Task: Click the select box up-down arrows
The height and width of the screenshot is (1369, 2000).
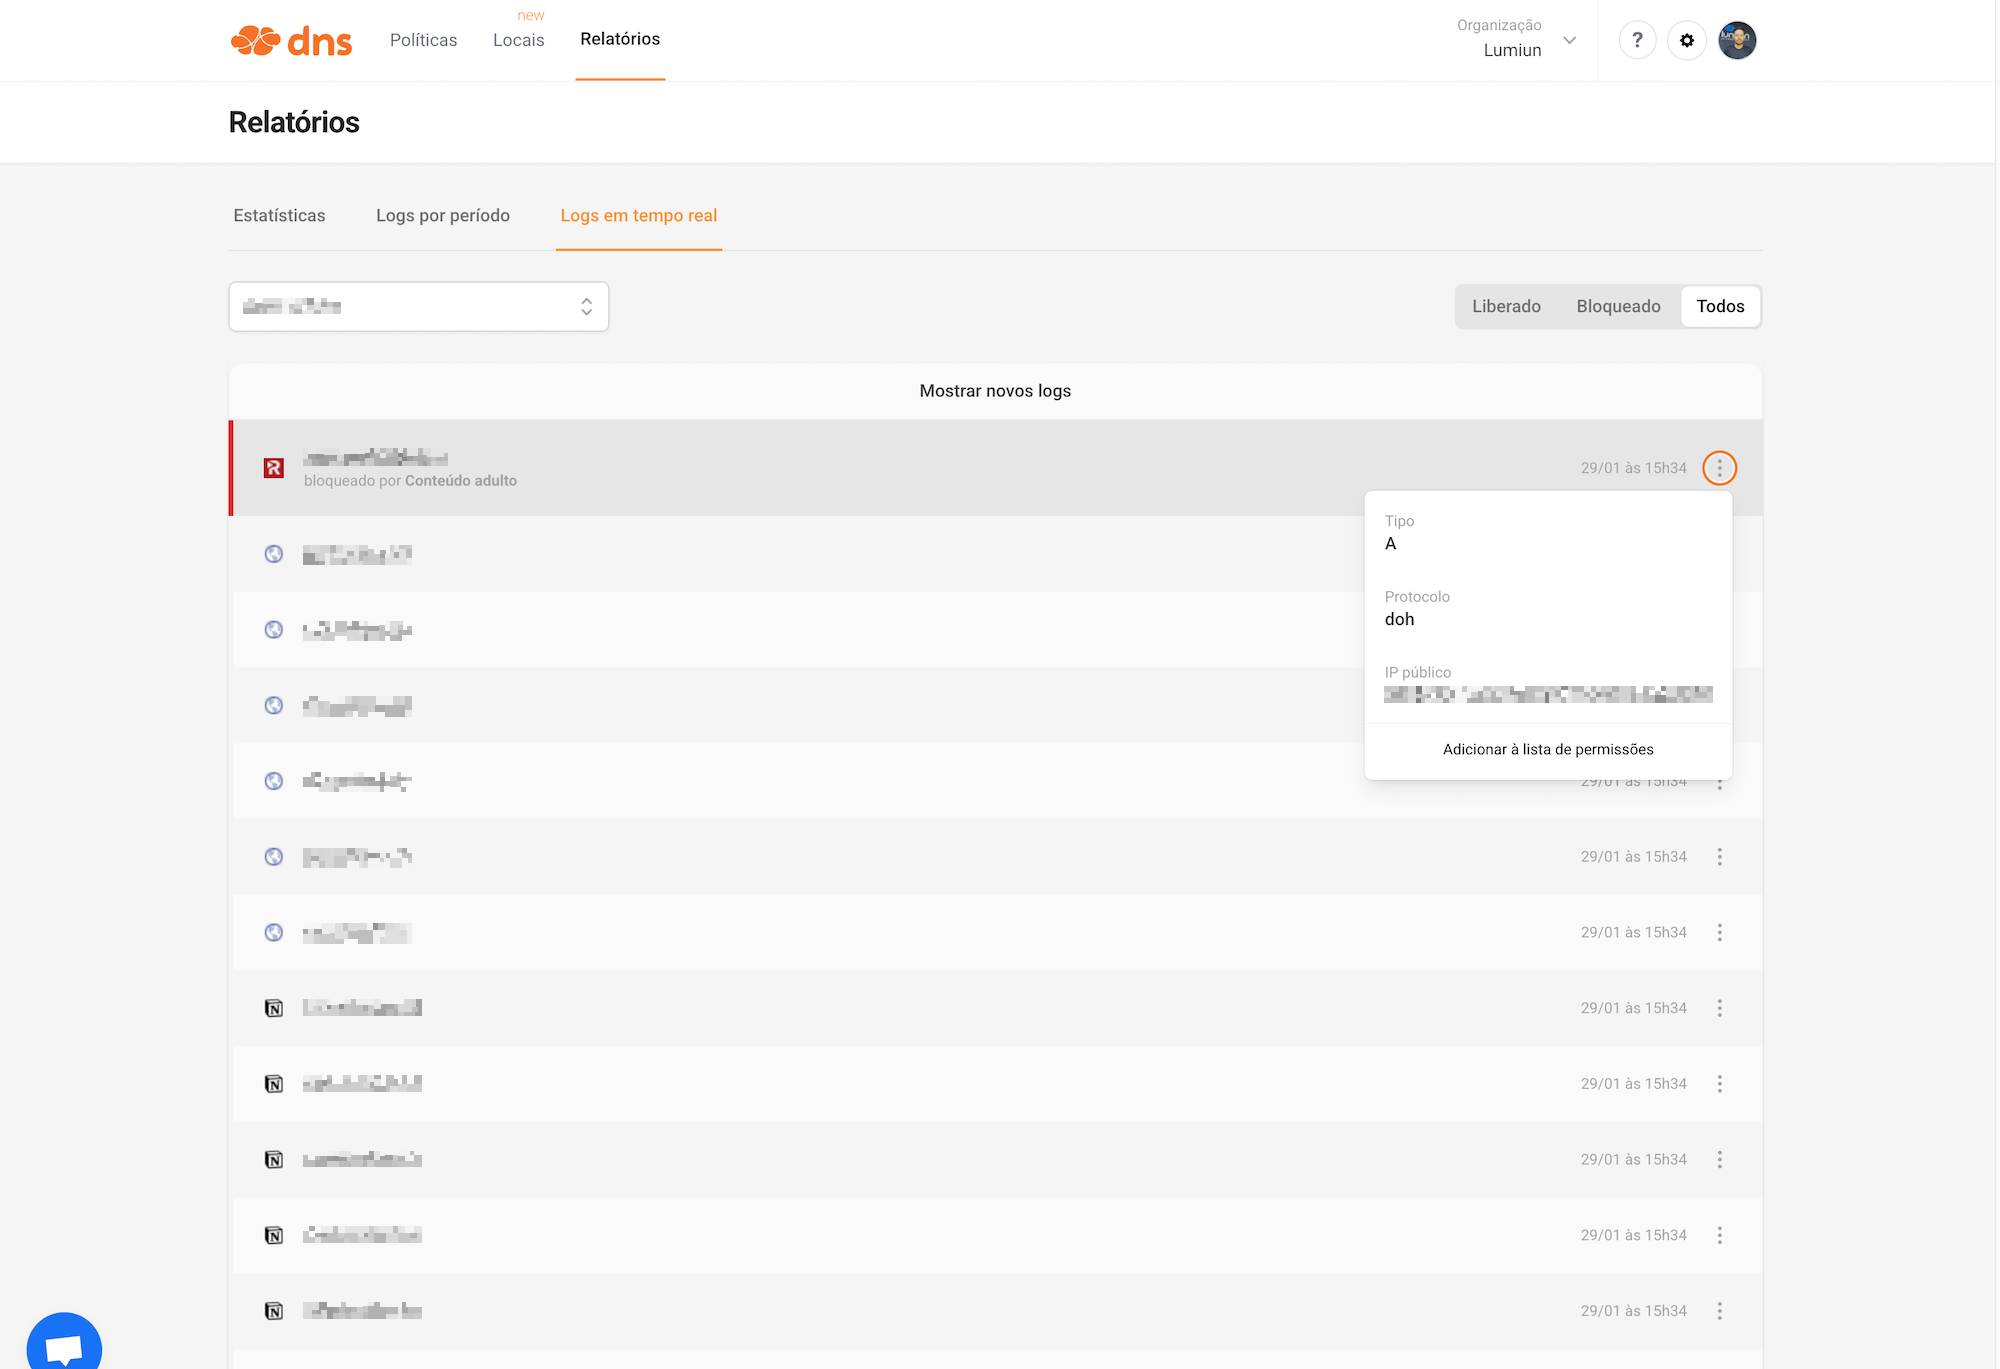Action: tap(586, 306)
